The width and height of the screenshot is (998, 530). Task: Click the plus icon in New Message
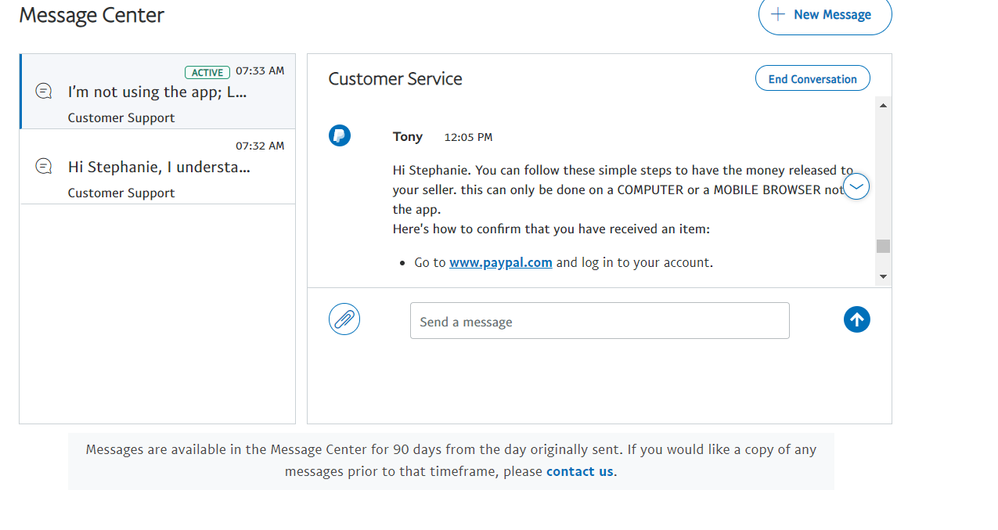[778, 14]
